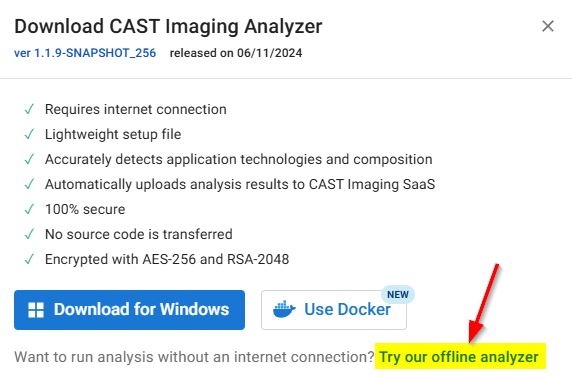572x378 pixels.
Task: Click the NEW badge on Docker button
Action: 398,294
